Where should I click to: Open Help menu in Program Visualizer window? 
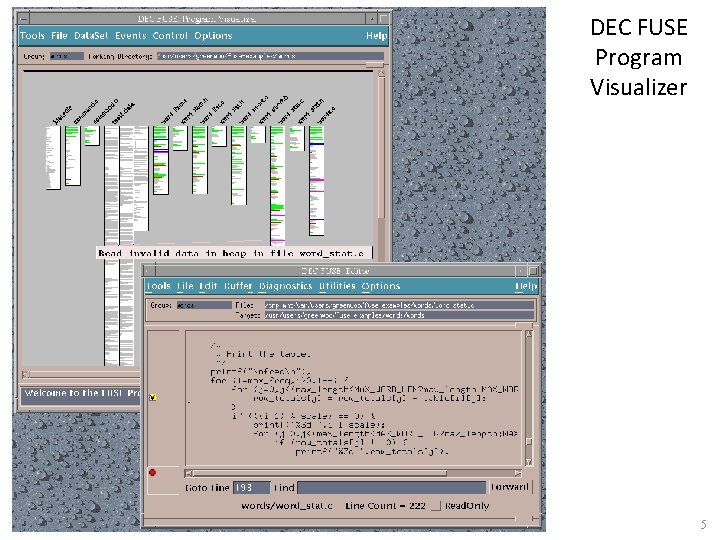point(377,36)
